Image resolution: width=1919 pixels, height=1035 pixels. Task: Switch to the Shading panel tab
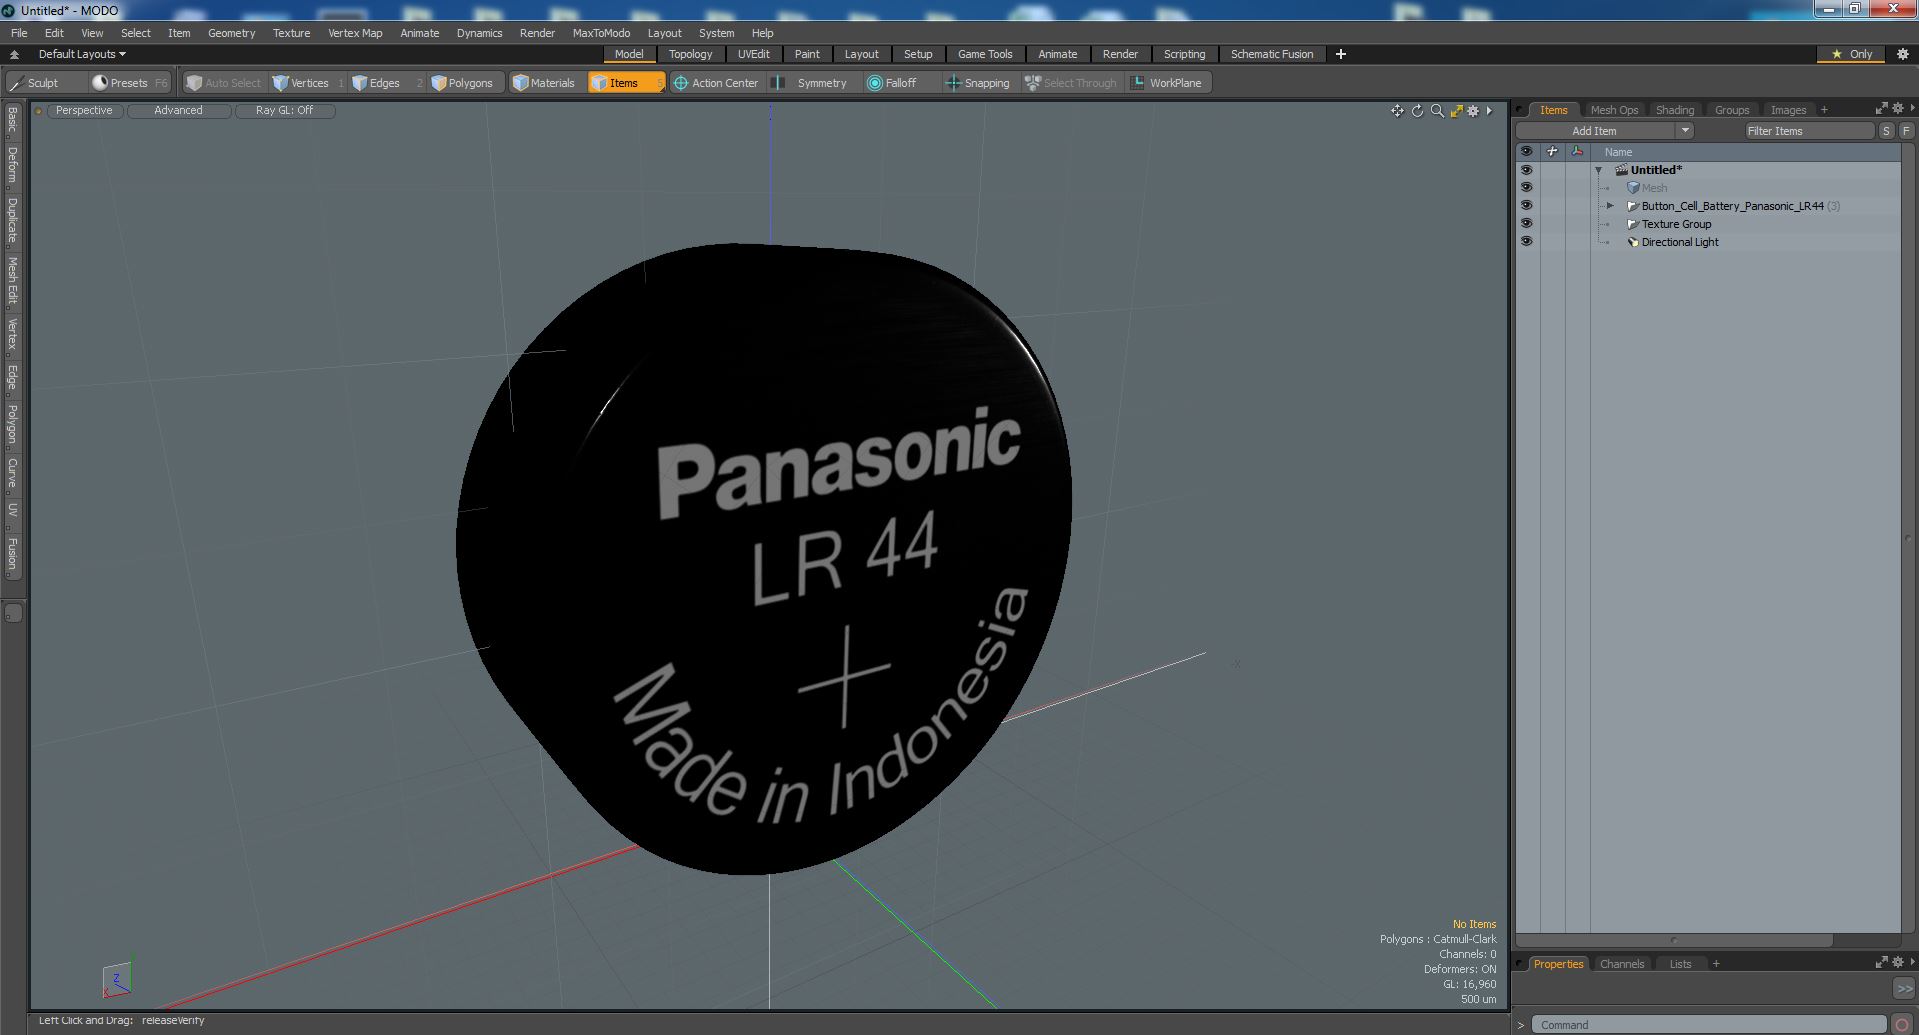pyautogui.click(x=1674, y=110)
